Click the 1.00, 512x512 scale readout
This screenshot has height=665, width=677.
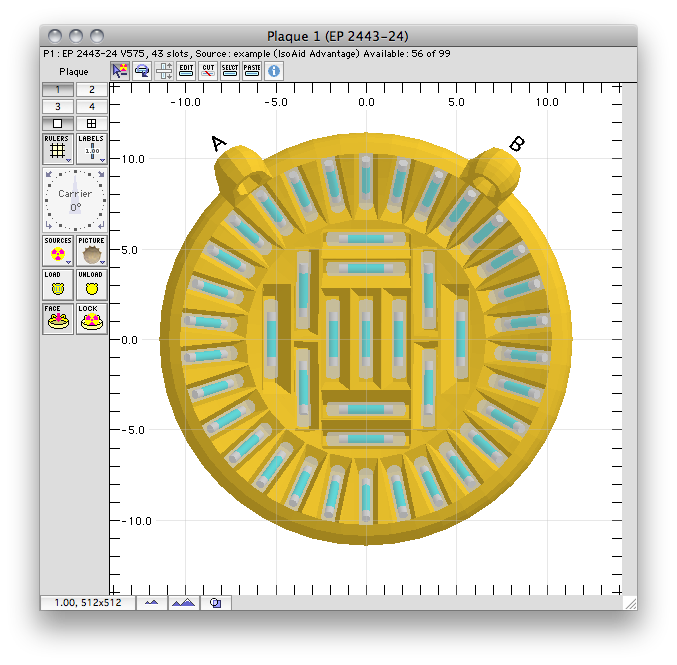click(88, 603)
